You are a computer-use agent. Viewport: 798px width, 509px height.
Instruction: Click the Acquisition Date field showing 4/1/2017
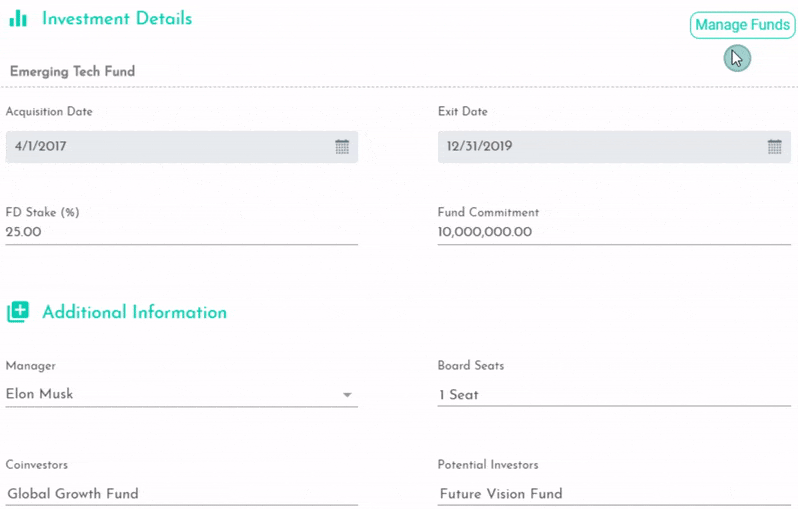click(x=182, y=147)
